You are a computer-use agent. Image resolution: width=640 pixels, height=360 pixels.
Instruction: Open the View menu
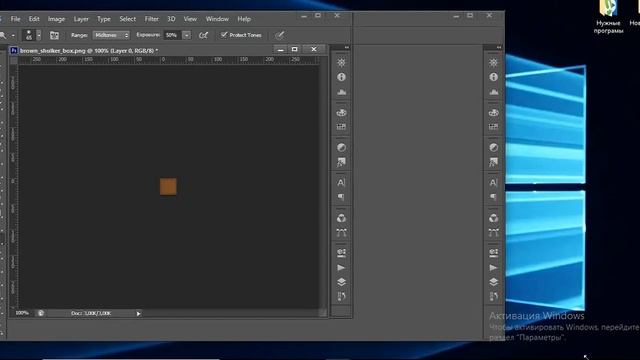(190, 19)
